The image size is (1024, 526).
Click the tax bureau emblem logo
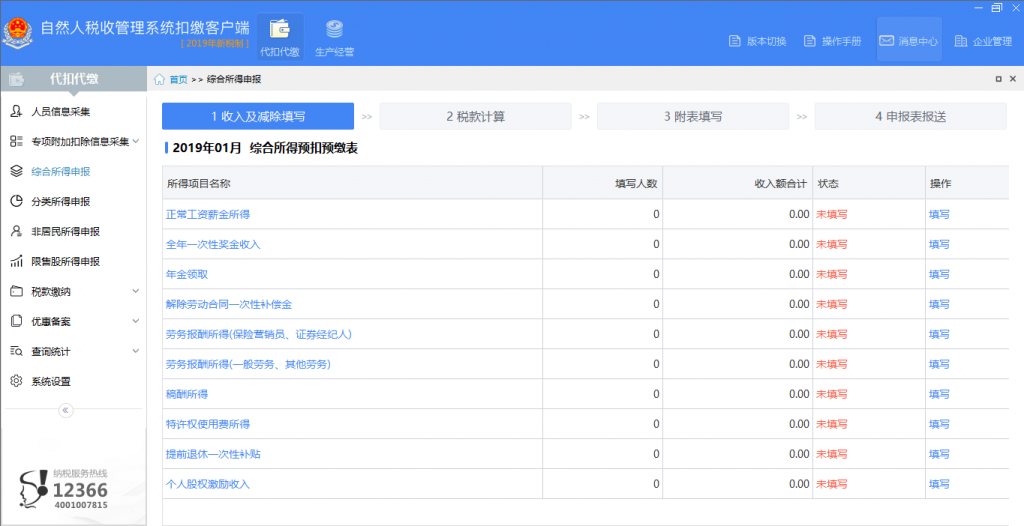18,33
